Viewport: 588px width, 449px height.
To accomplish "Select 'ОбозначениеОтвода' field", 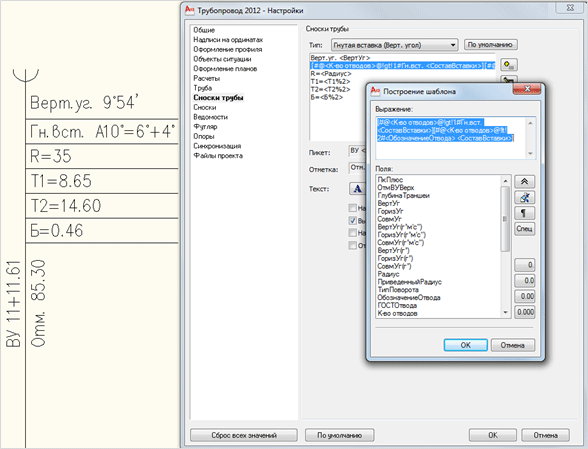I will coord(409,298).
